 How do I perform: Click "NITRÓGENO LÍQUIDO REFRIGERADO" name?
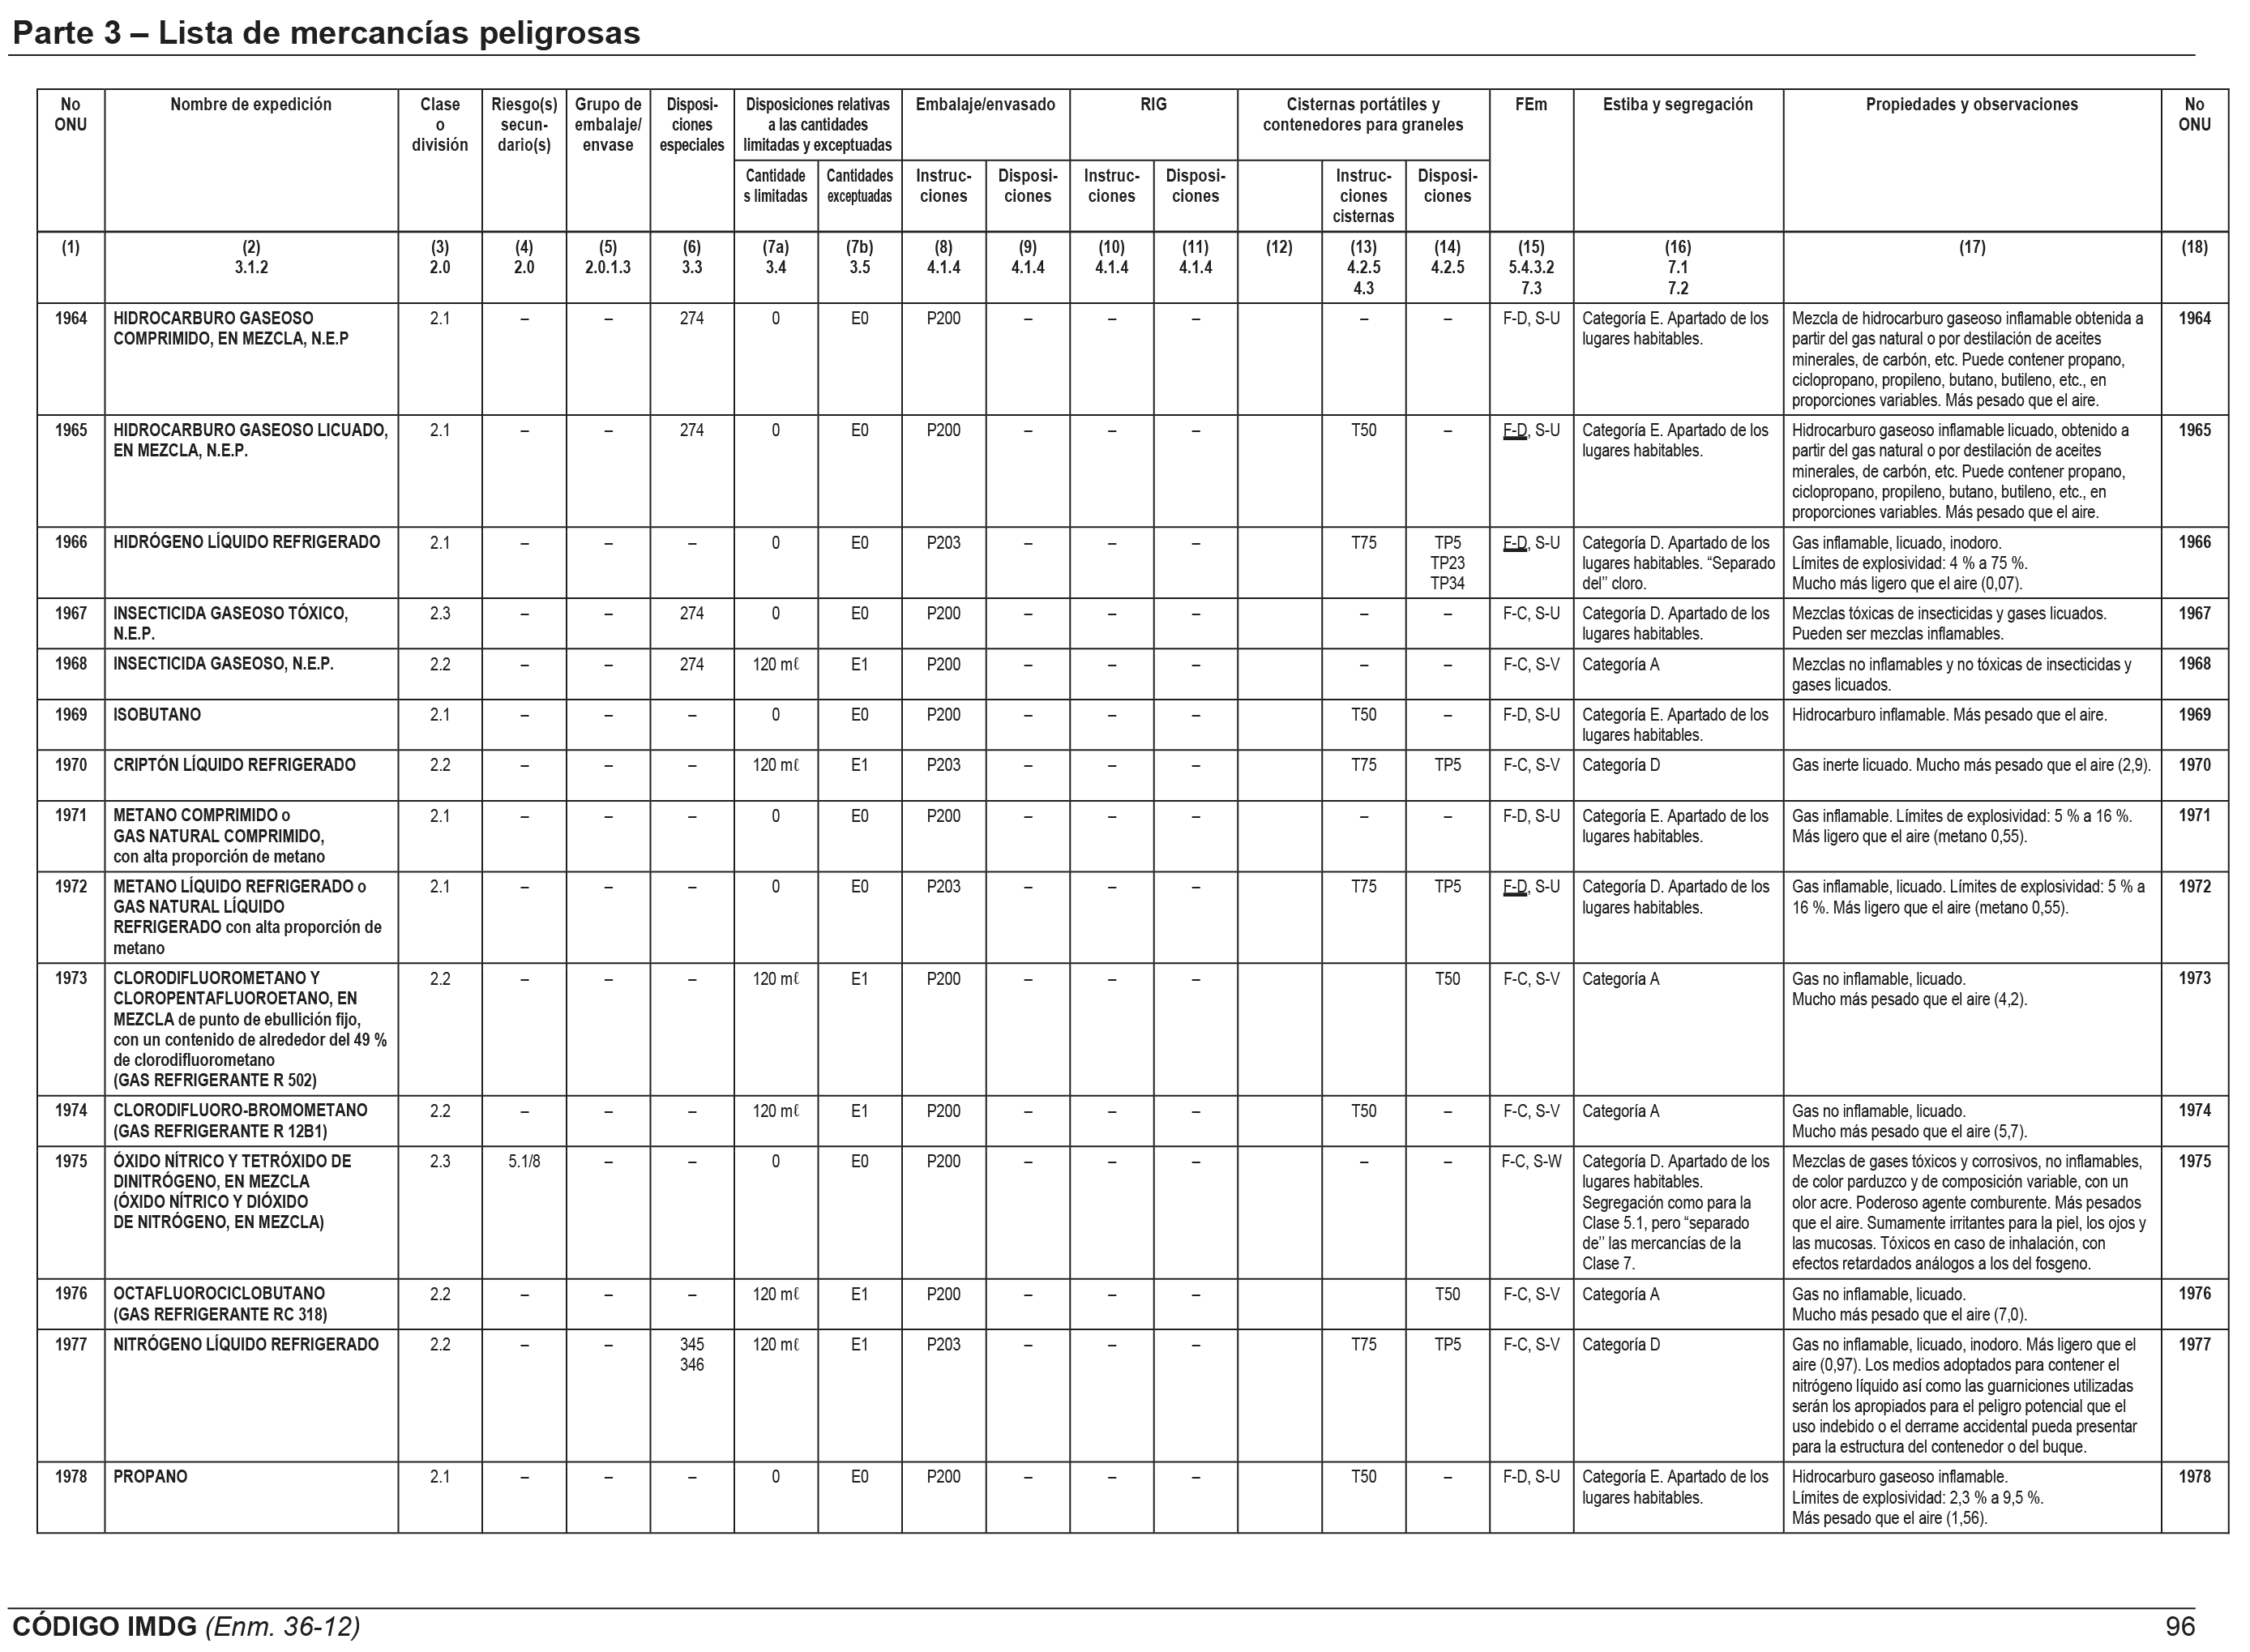coord(246,1344)
